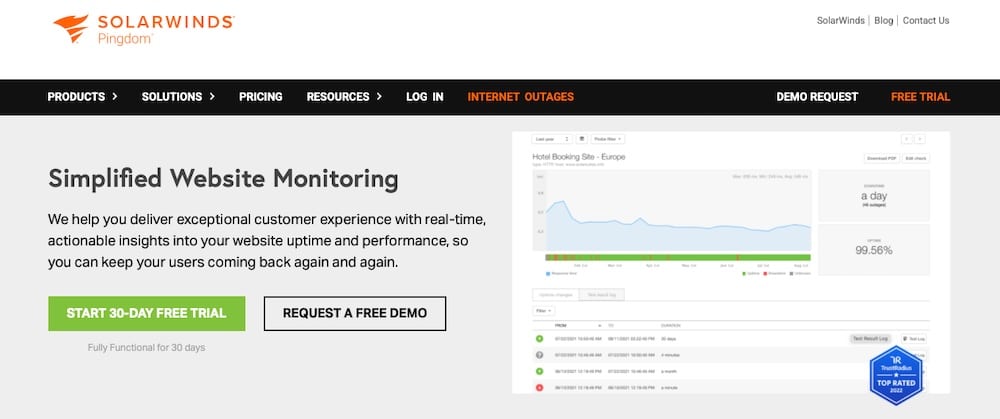This screenshot has width=1000, height=419.
Task: Click Request a Free Demo button
Action: [x=354, y=313]
